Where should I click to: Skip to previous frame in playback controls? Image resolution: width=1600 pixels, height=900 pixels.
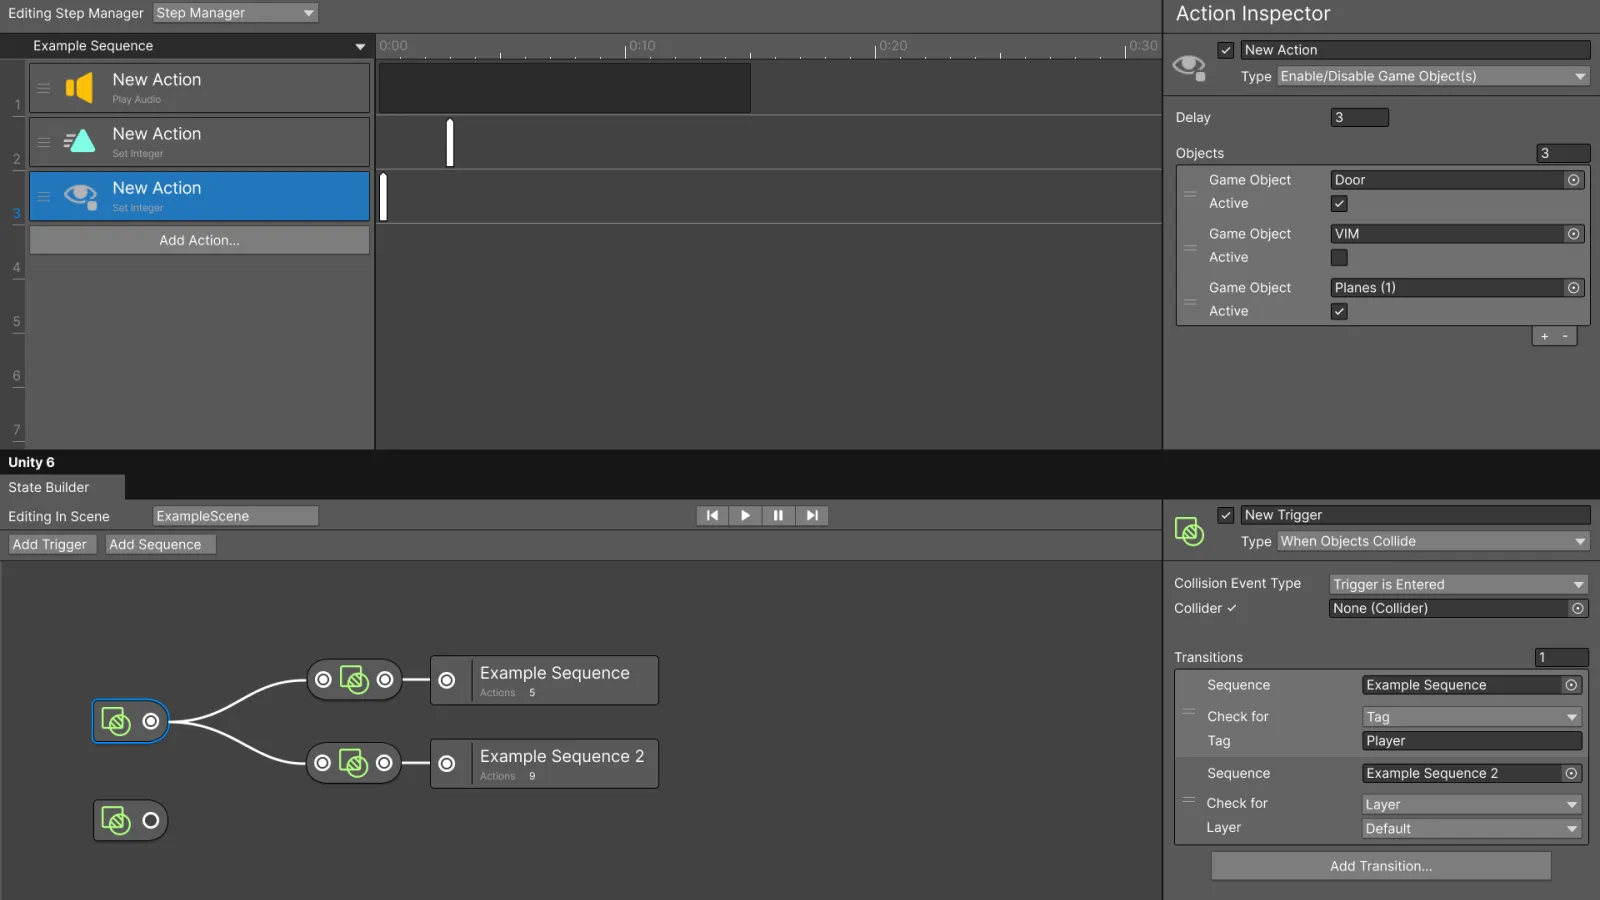712,516
